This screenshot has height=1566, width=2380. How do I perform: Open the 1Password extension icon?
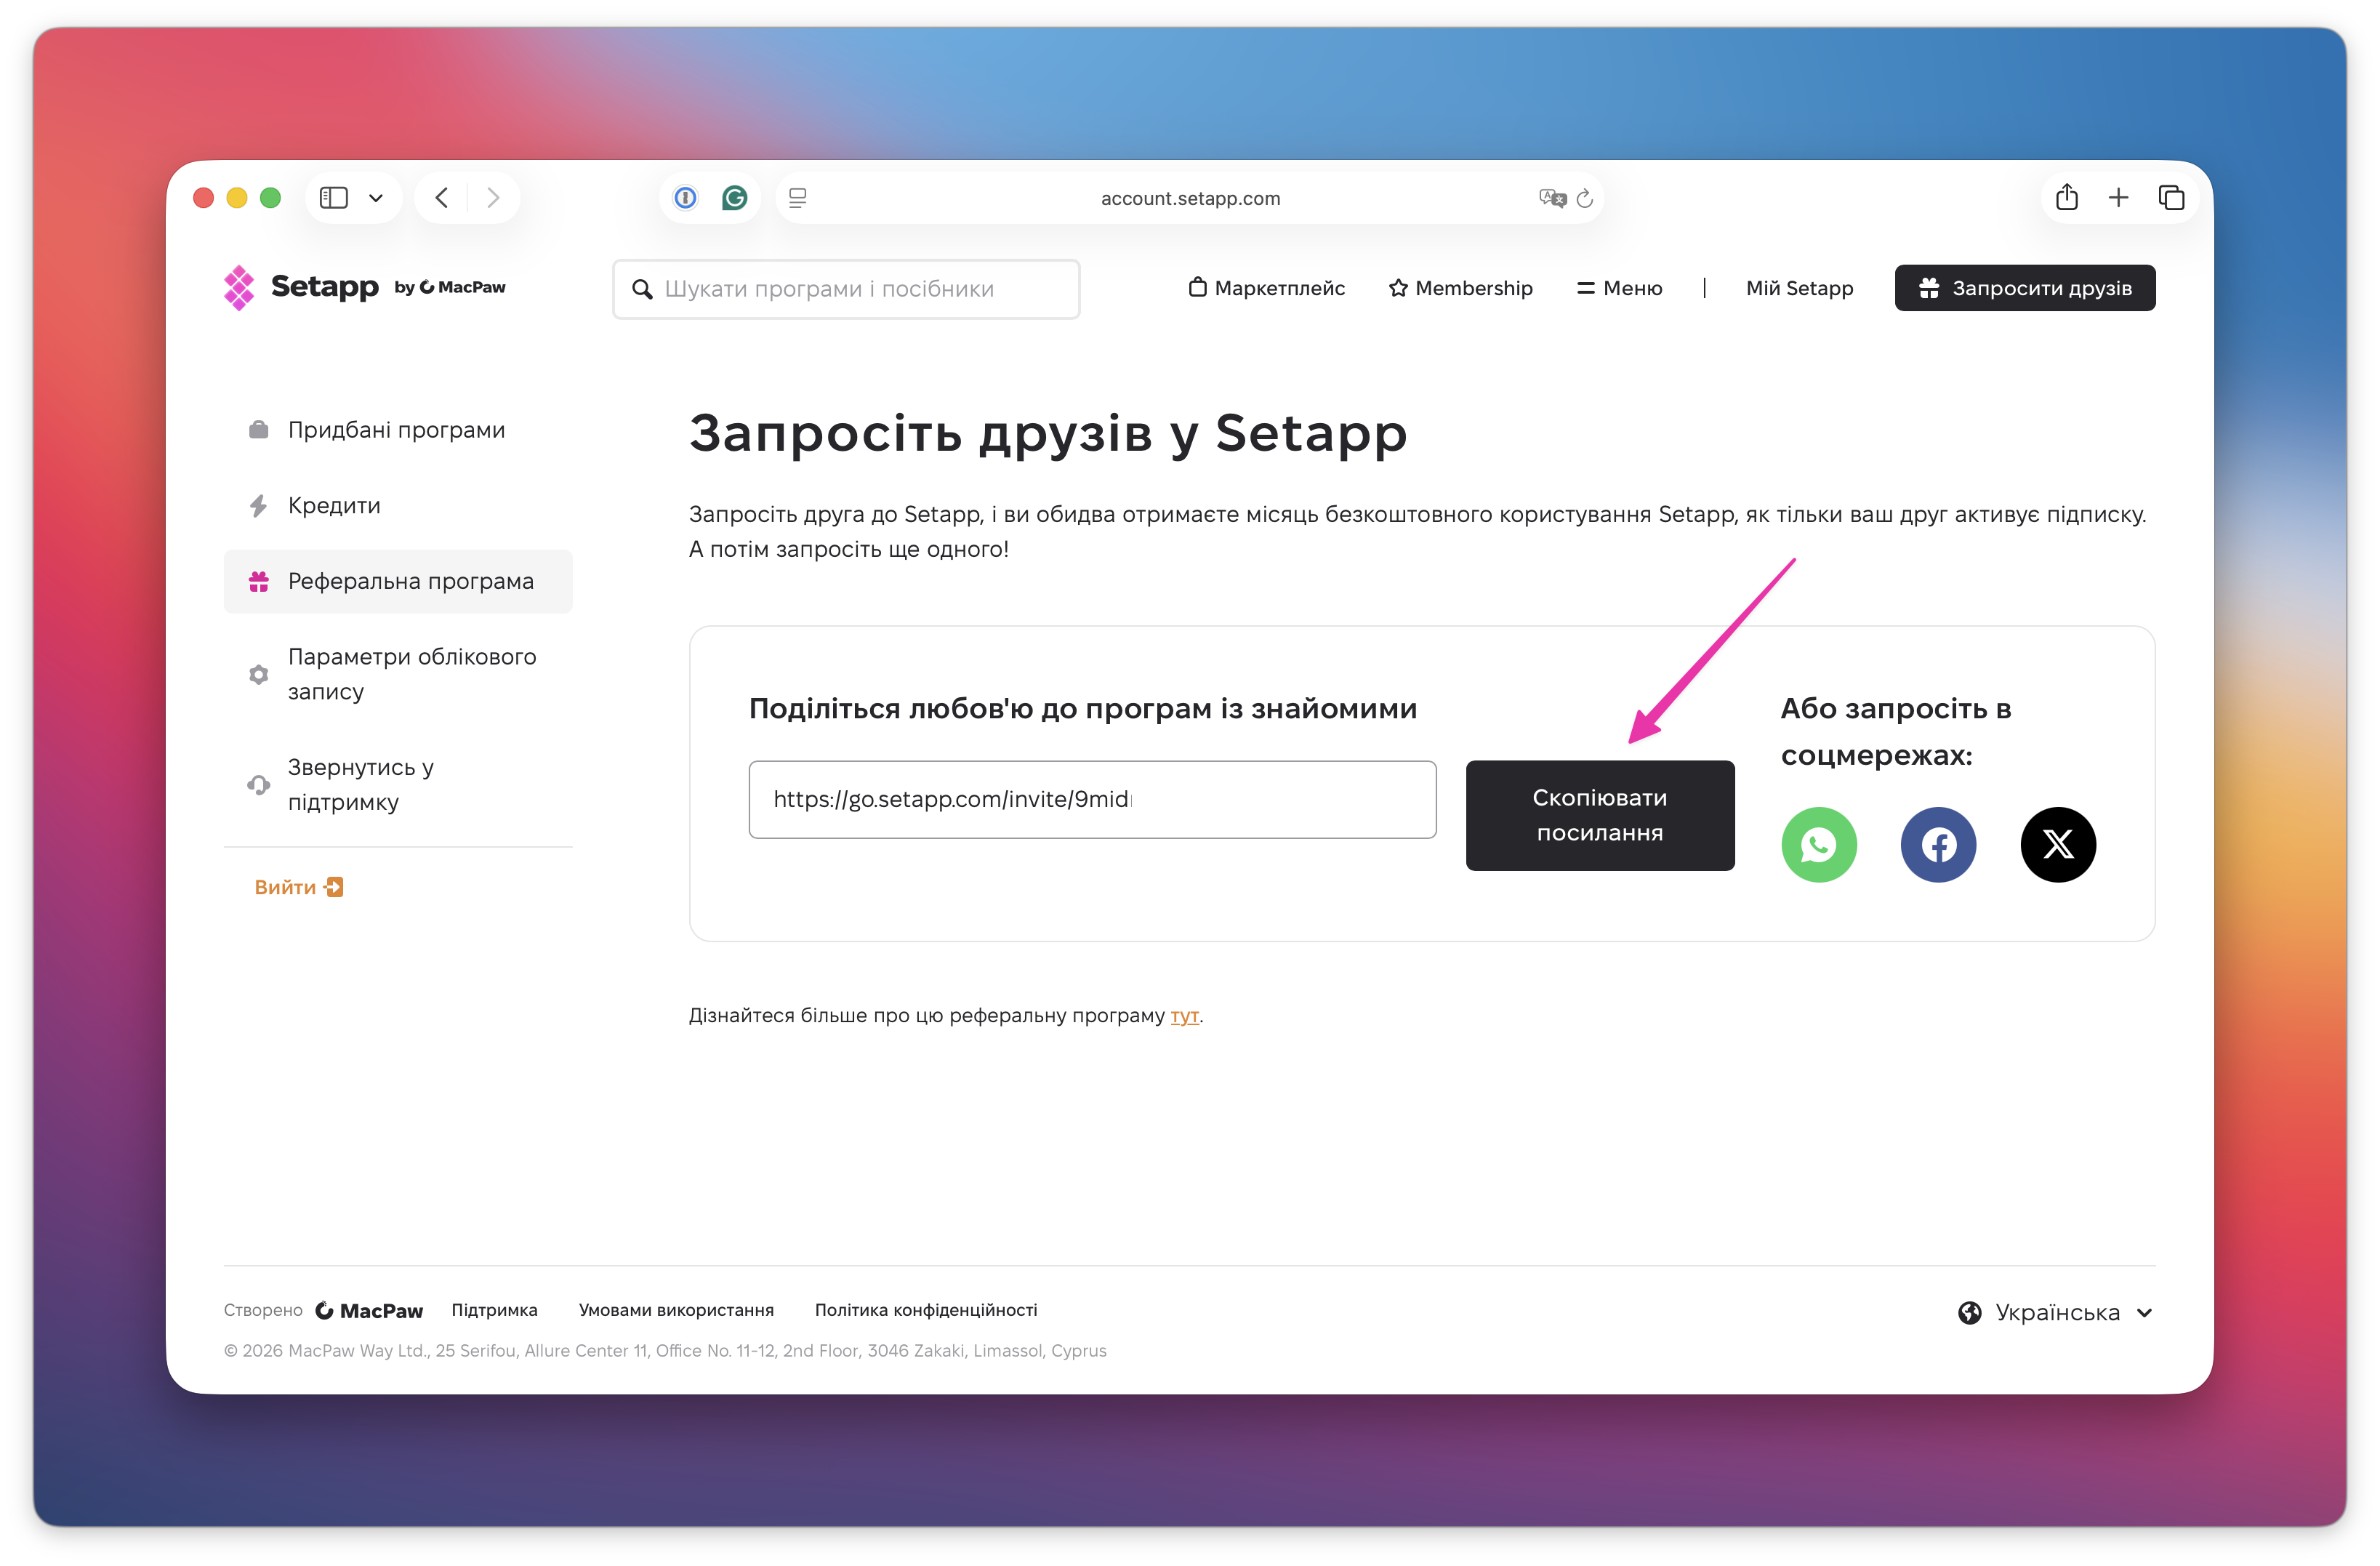point(685,198)
